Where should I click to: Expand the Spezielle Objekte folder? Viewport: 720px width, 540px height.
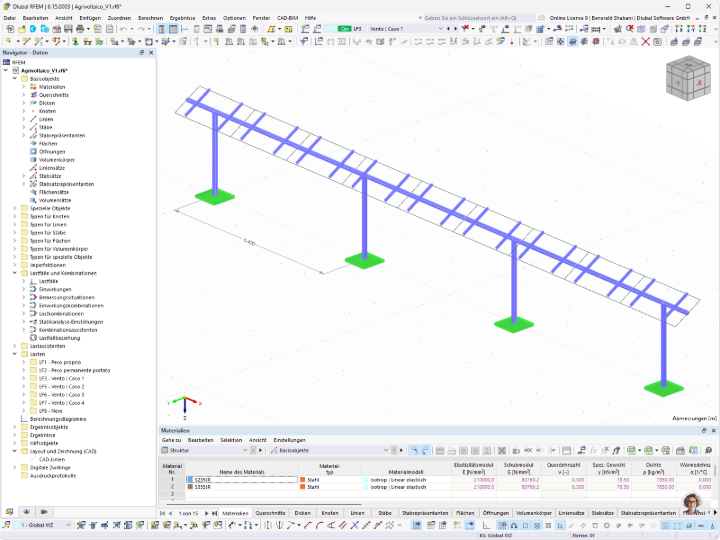point(15,208)
